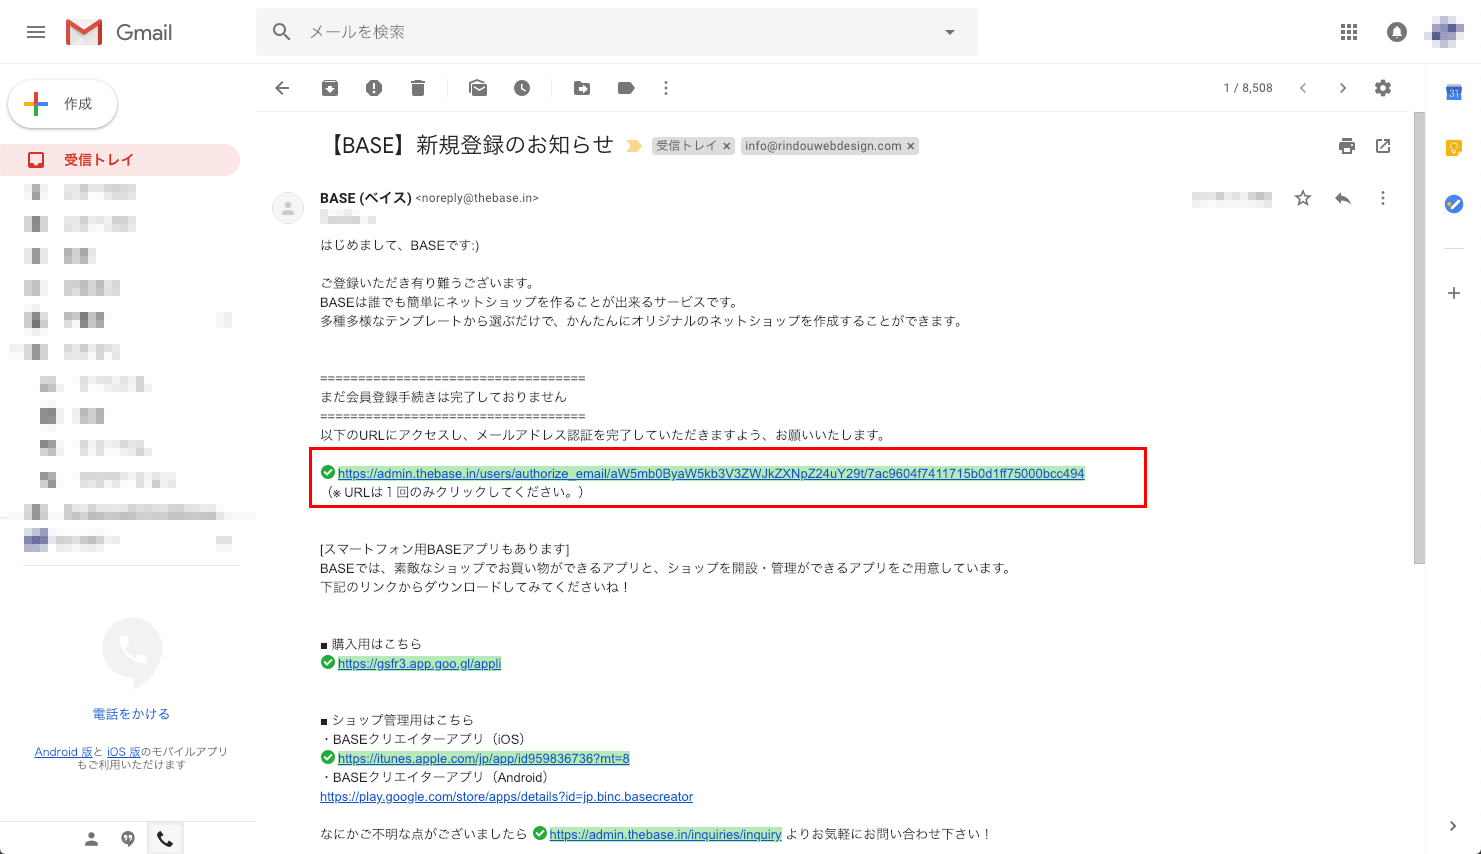1481x854 pixels.
Task: Open the Google apps grid
Action: pos(1349,32)
